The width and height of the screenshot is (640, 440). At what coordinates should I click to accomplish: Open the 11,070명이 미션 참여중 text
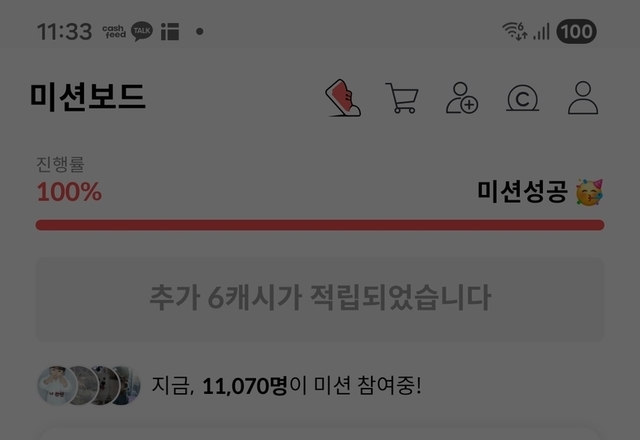point(287,385)
